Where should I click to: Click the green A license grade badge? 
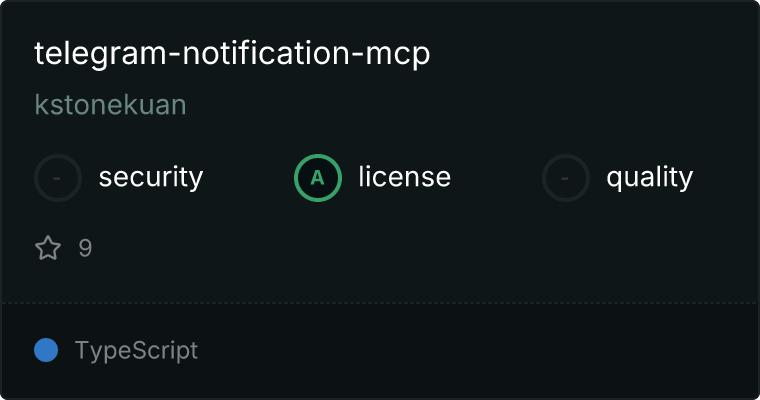coord(318,178)
